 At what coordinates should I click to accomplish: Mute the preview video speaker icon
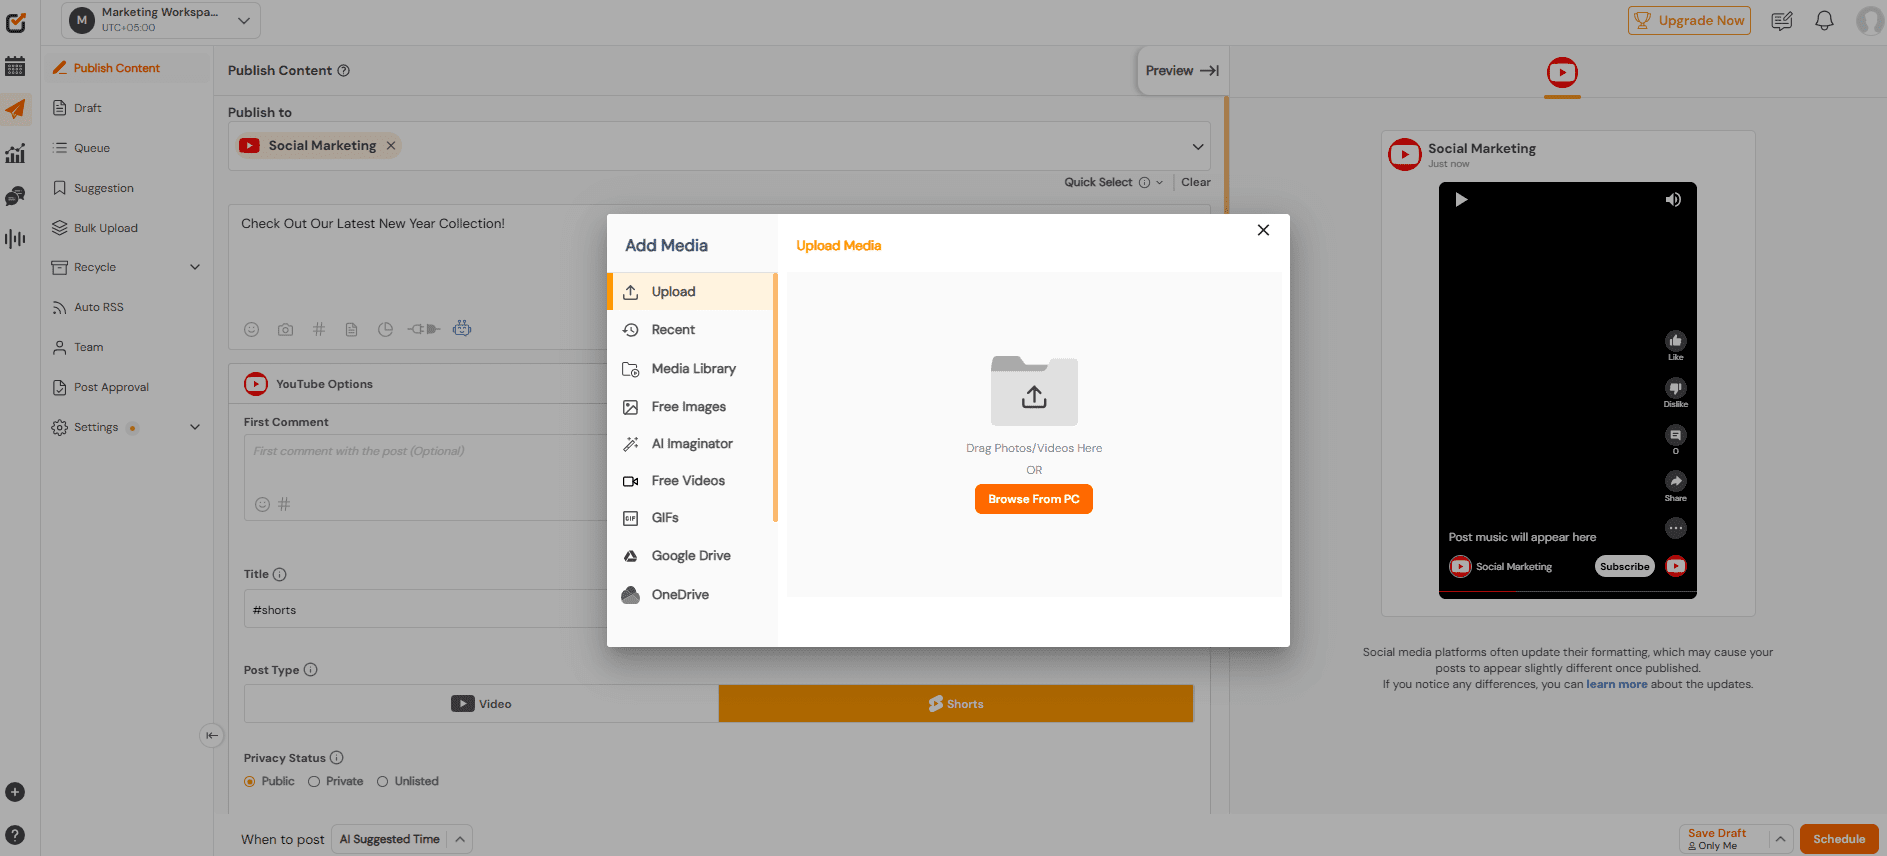[1673, 200]
